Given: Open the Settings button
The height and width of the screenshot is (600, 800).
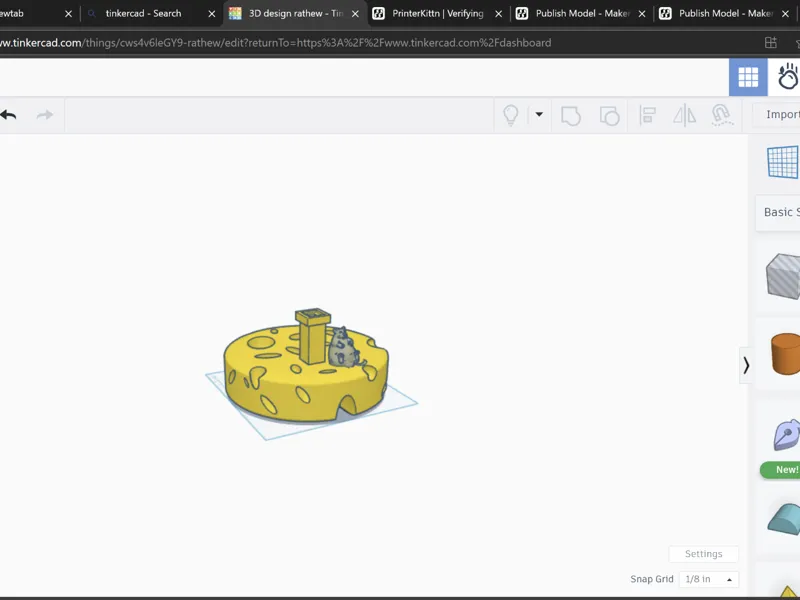Looking at the screenshot, I should (704, 554).
